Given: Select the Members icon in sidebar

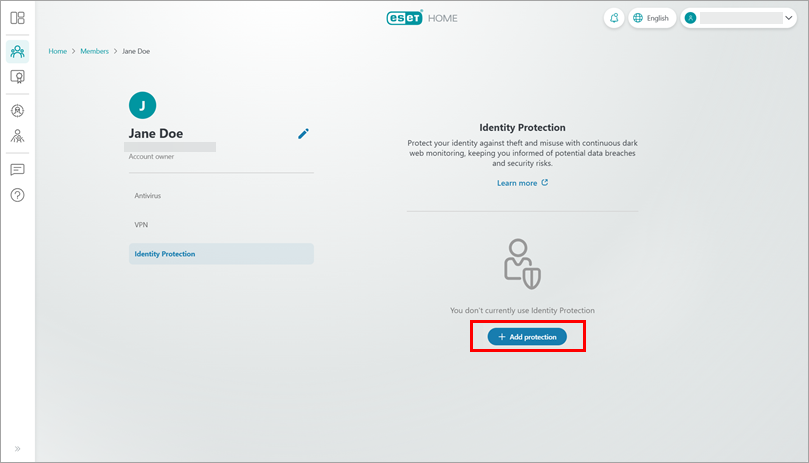Looking at the screenshot, I should [x=17, y=51].
